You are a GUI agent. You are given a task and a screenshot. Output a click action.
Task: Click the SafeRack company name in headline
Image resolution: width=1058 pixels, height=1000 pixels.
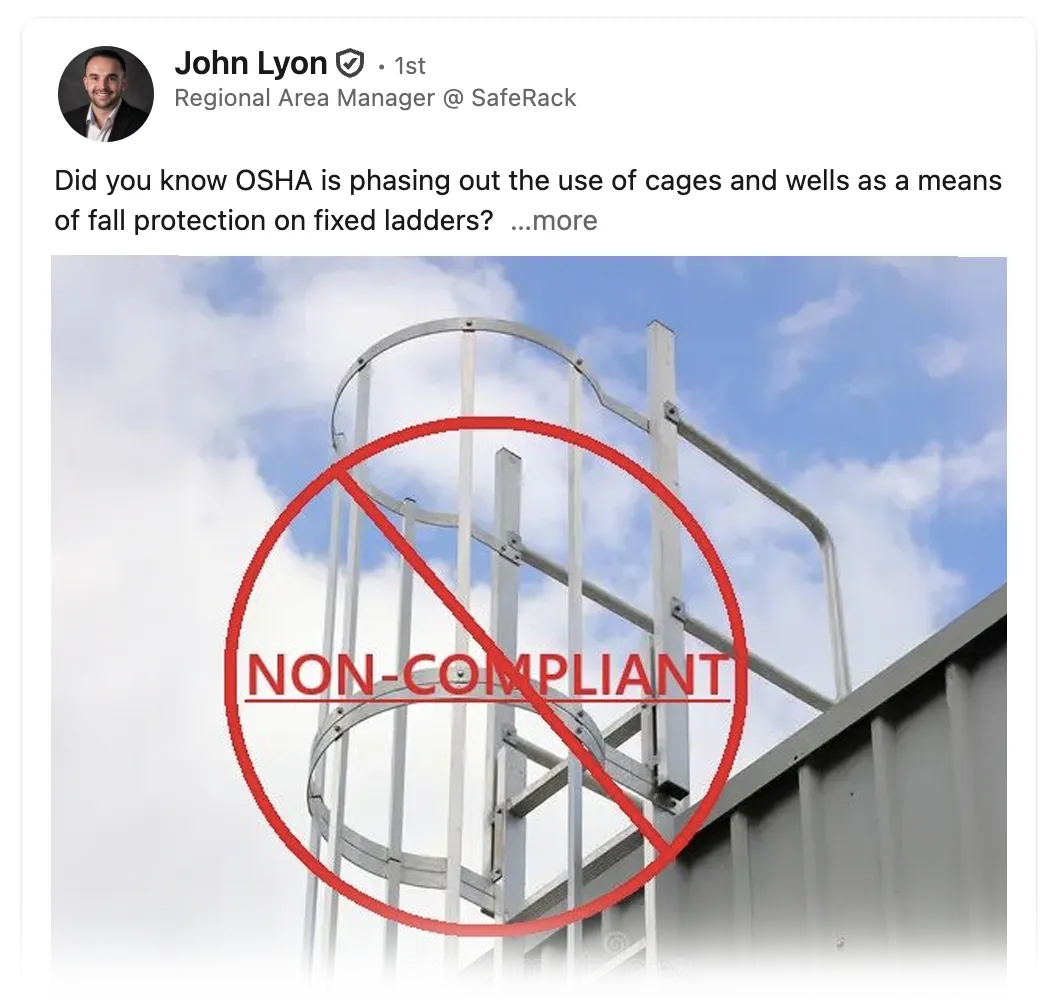(524, 99)
